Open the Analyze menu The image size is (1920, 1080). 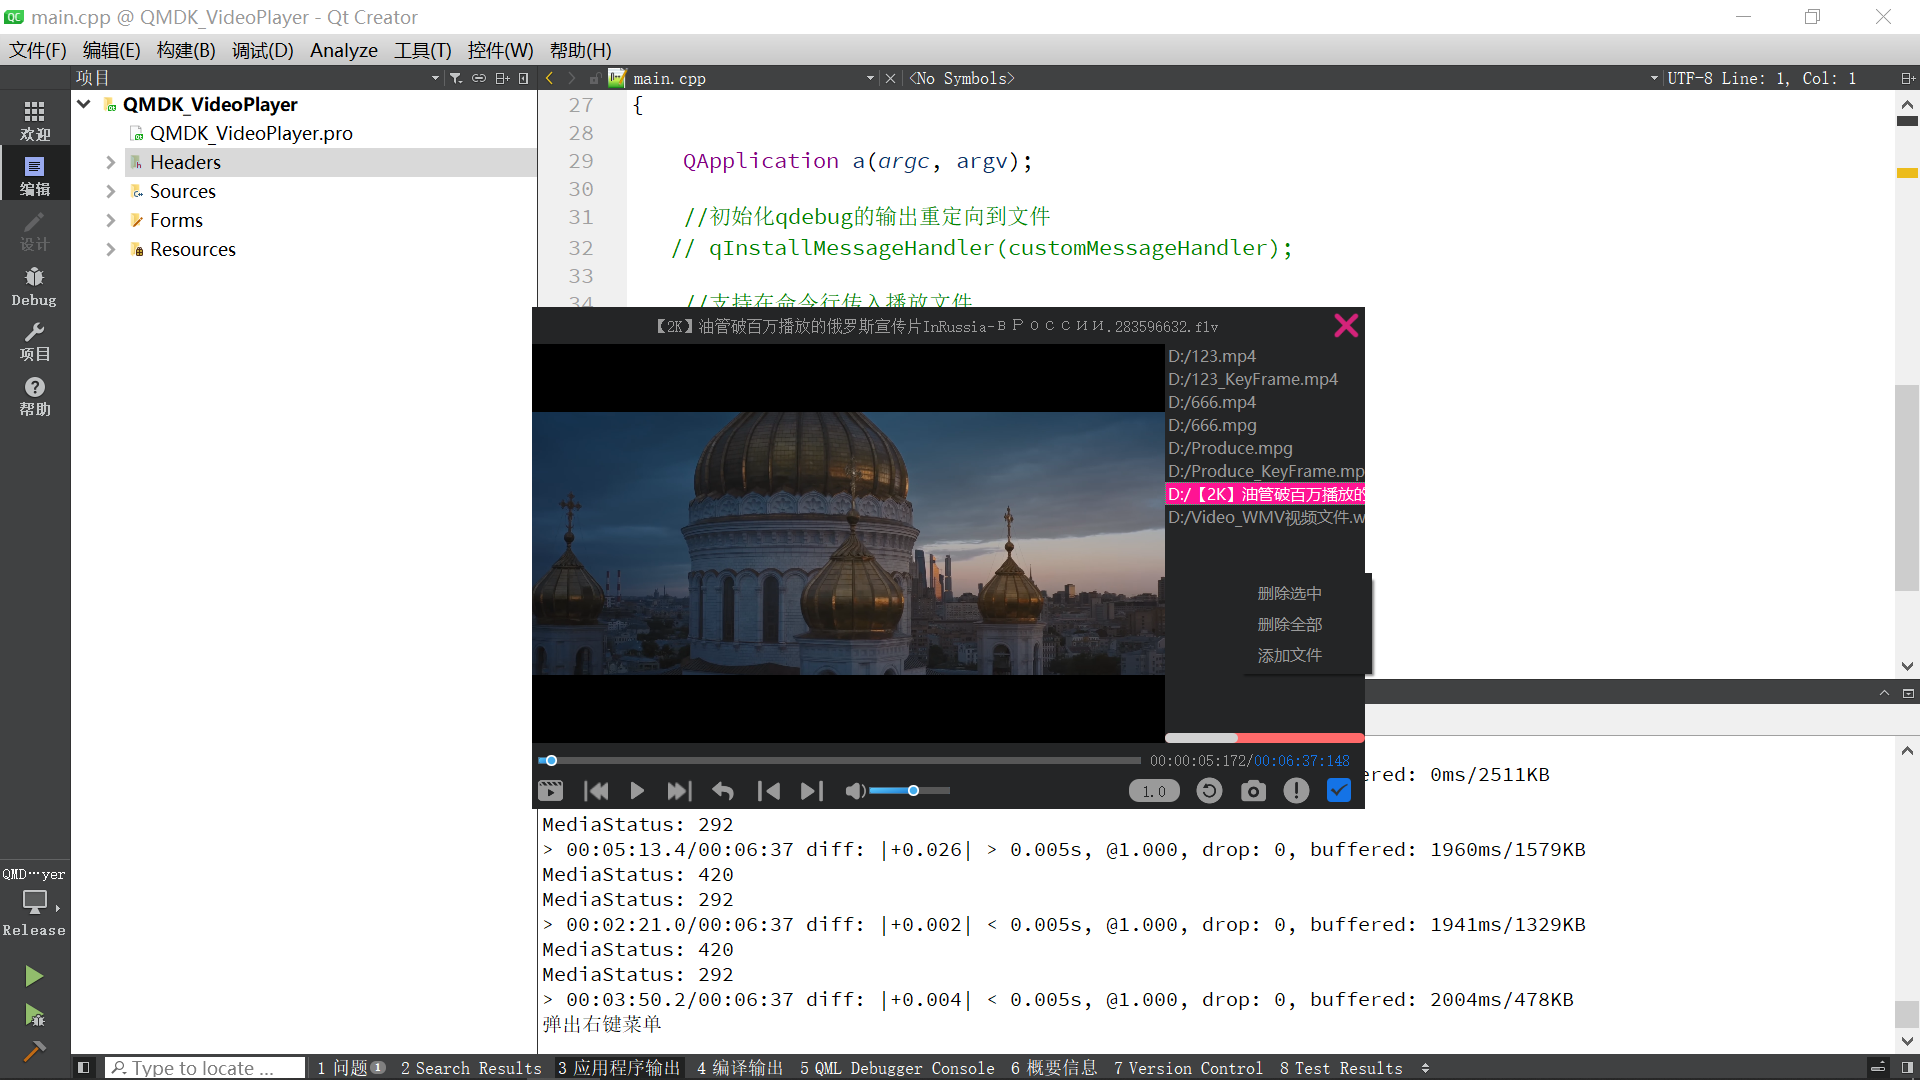point(343,50)
